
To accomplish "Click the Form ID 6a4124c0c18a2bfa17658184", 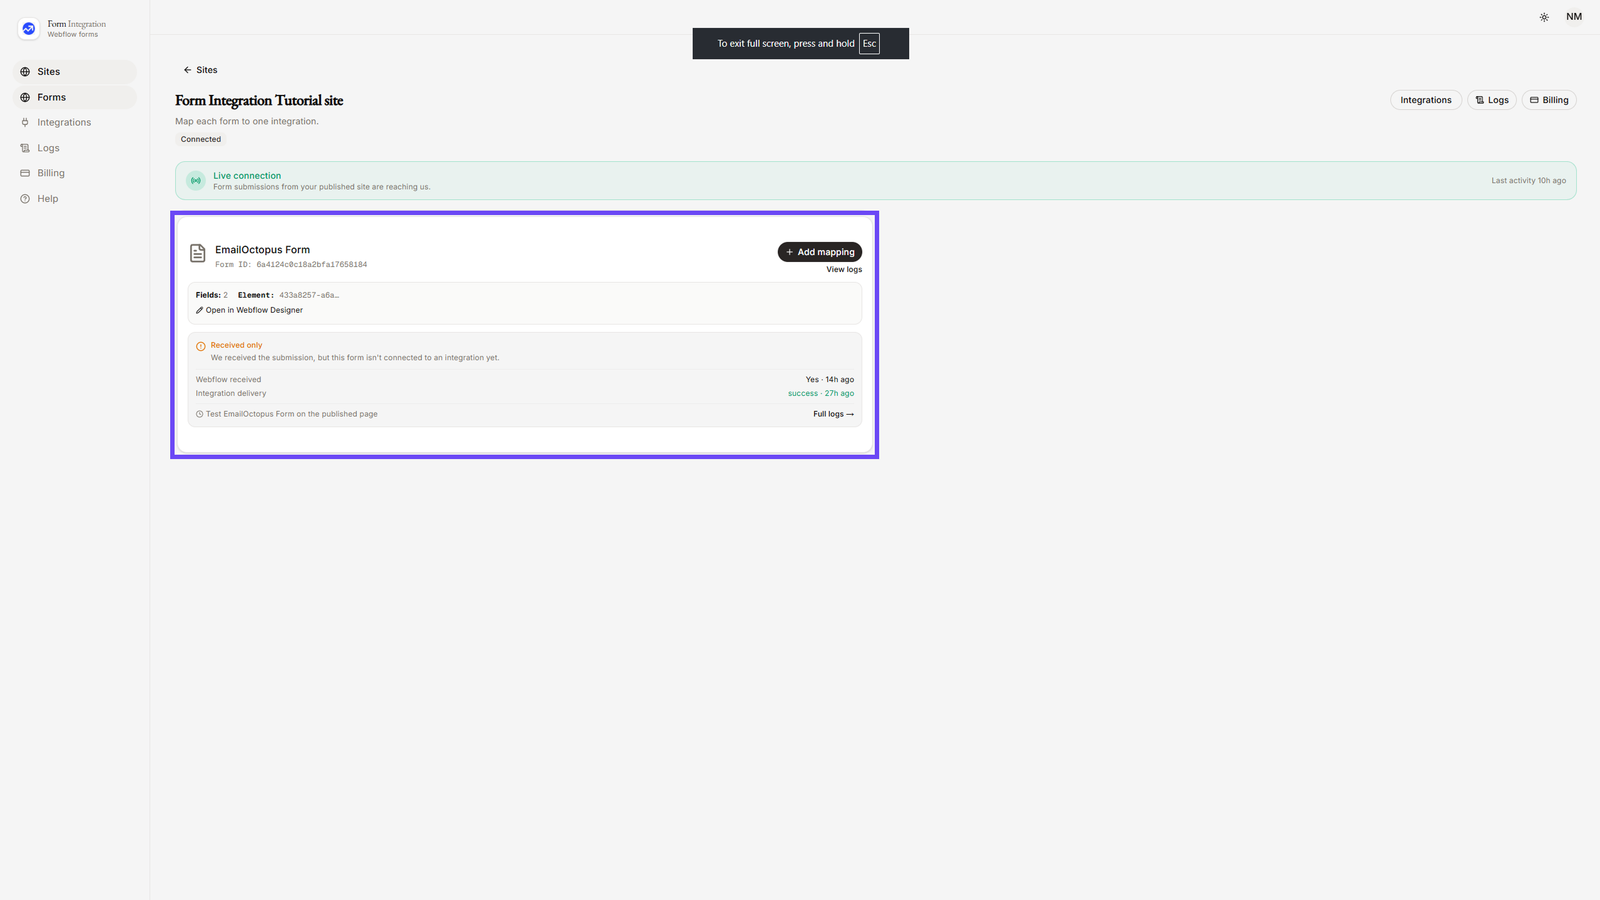I will coord(291,265).
